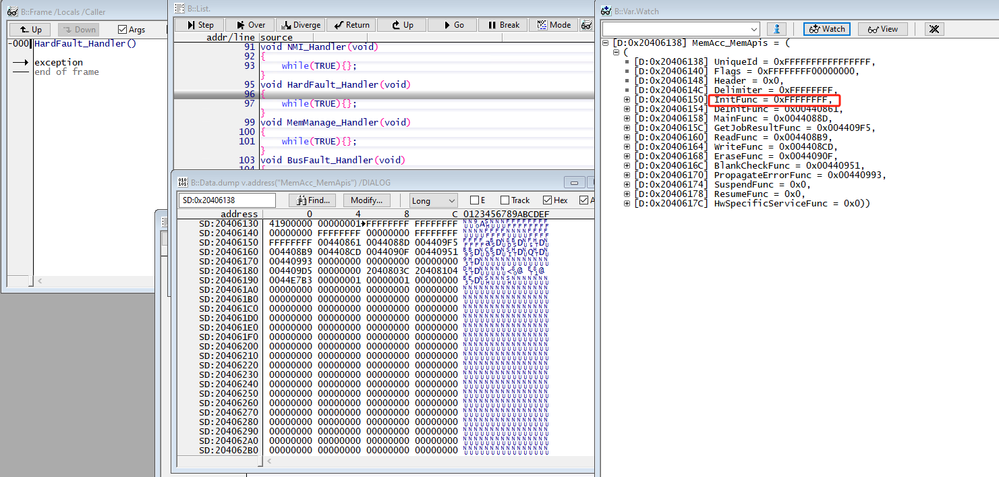
Task: Expand the DeInitFunc member
Action: [627, 110]
